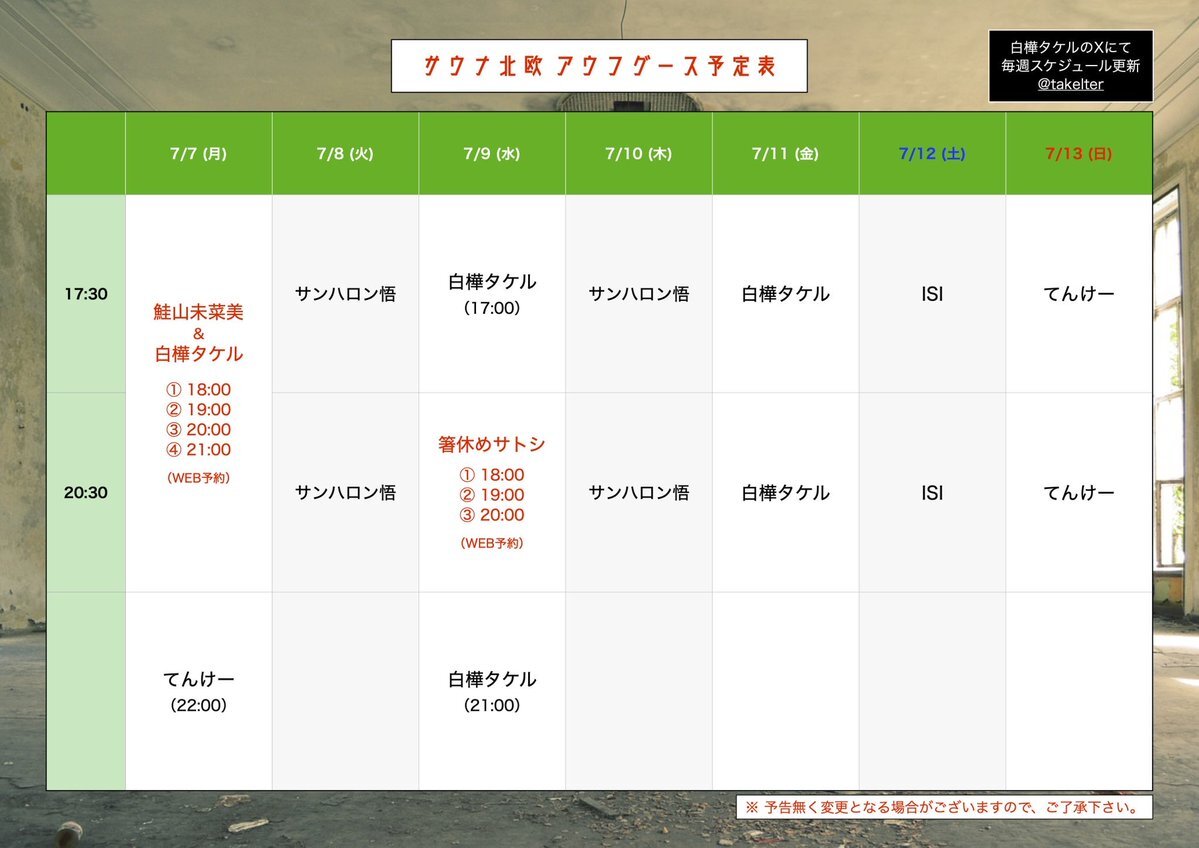Select the red 7/13 (日) header

click(1079, 154)
